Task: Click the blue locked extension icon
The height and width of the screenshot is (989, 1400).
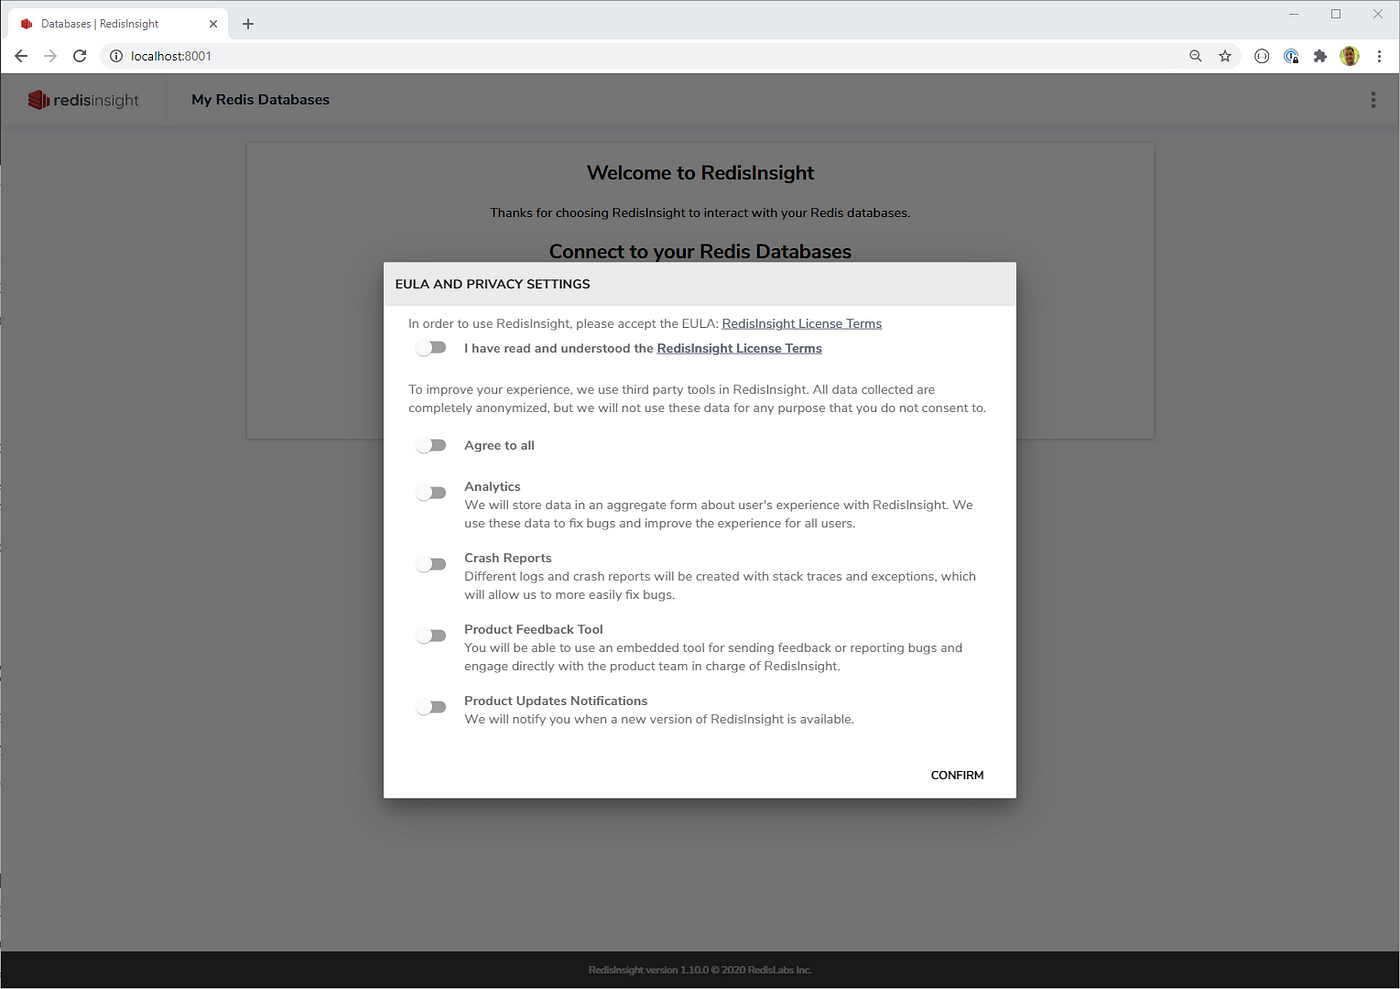Action: [1291, 56]
